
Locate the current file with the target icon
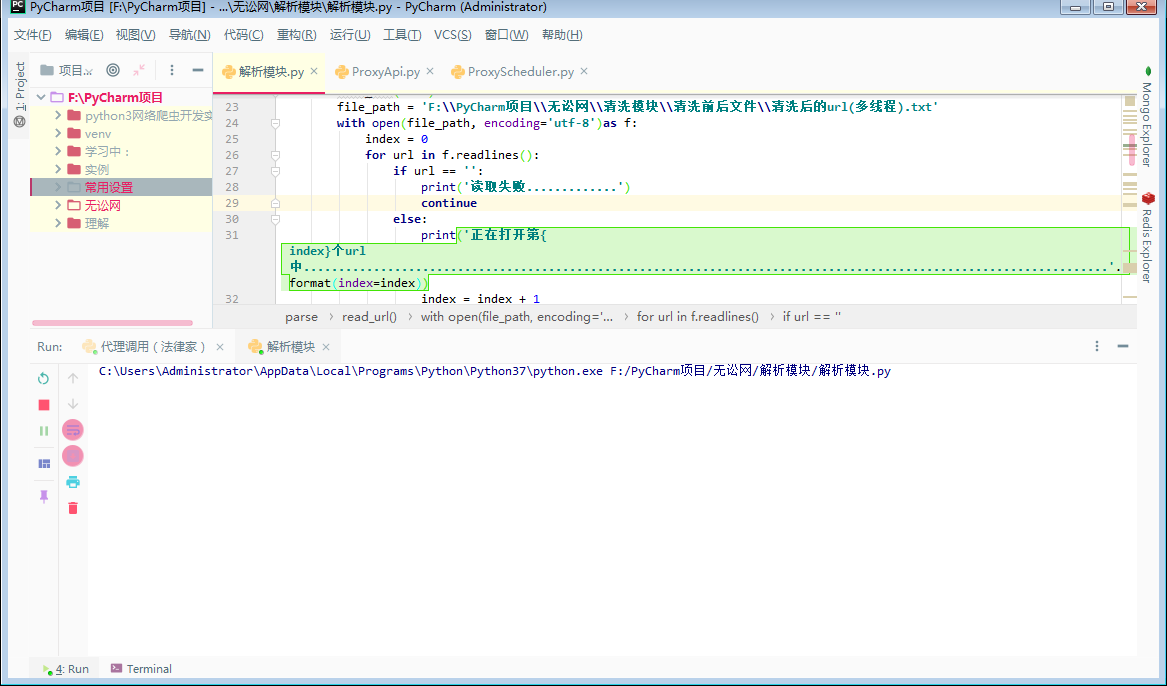click(113, 70)
